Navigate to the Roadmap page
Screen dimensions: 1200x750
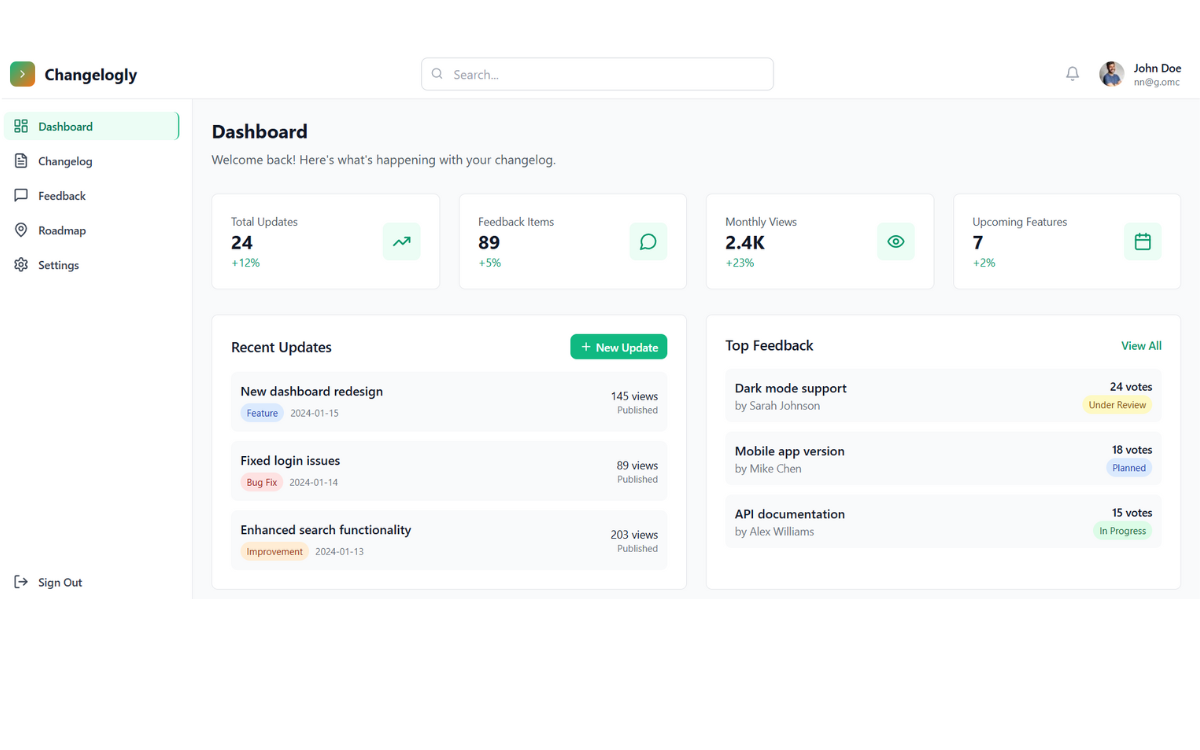(62, 231)
